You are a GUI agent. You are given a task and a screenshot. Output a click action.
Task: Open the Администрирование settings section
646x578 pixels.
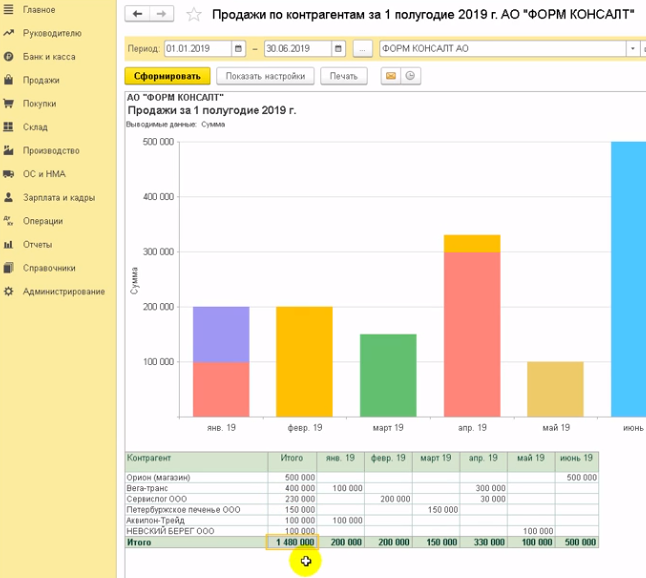pos(63,291)
